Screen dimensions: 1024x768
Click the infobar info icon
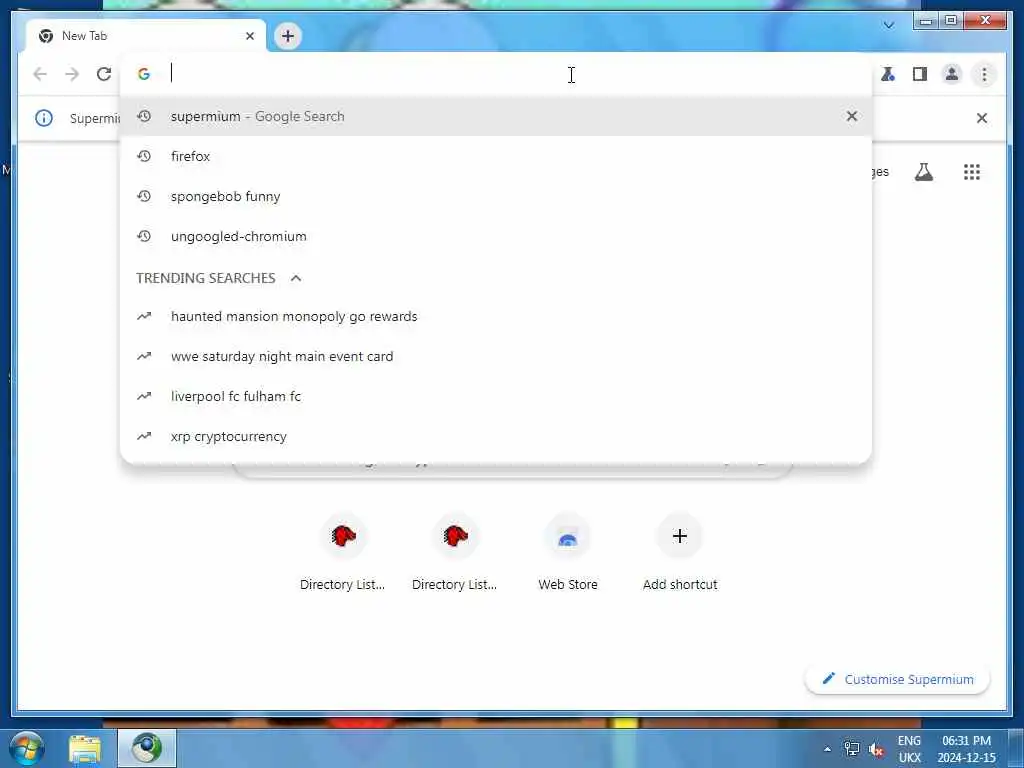(44, 118)
